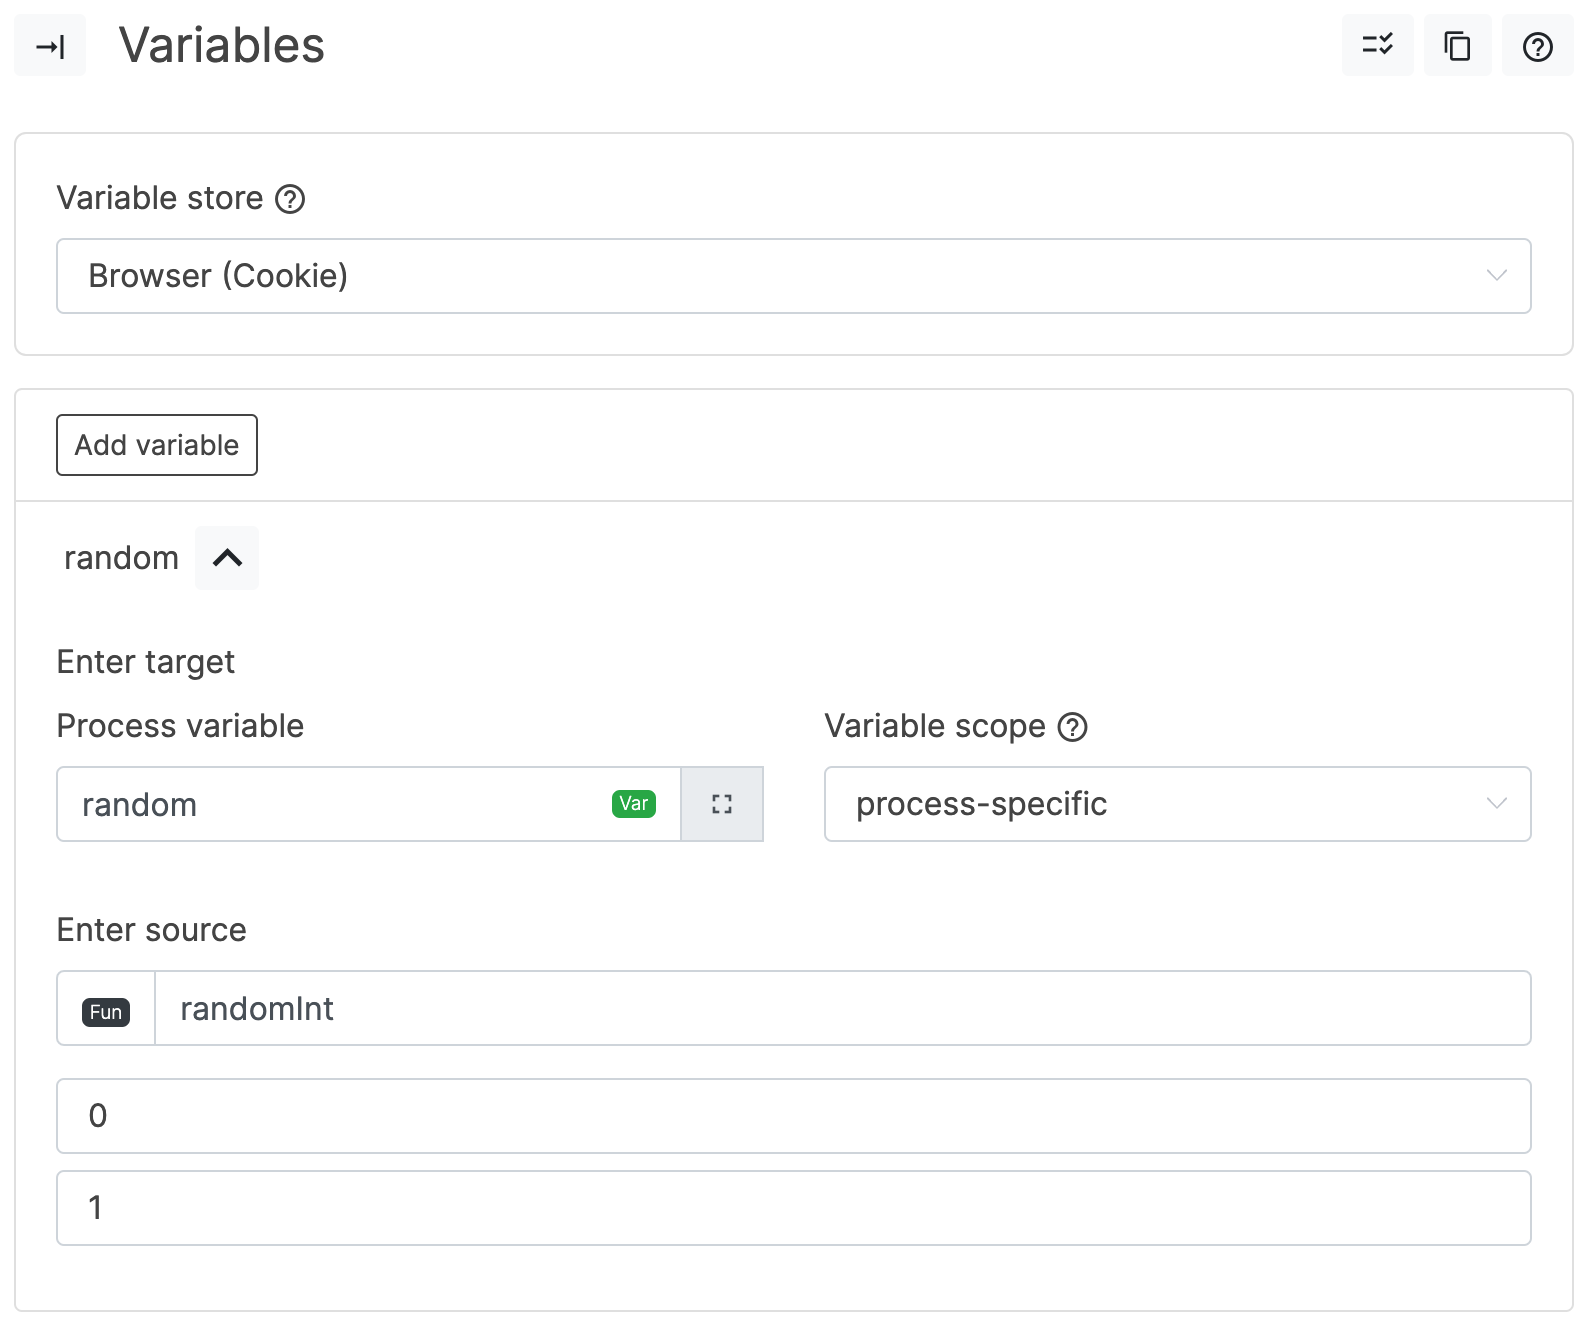Open the Variable scope dropdown
1592x1322 pixels.
[x=1175, y=804]
